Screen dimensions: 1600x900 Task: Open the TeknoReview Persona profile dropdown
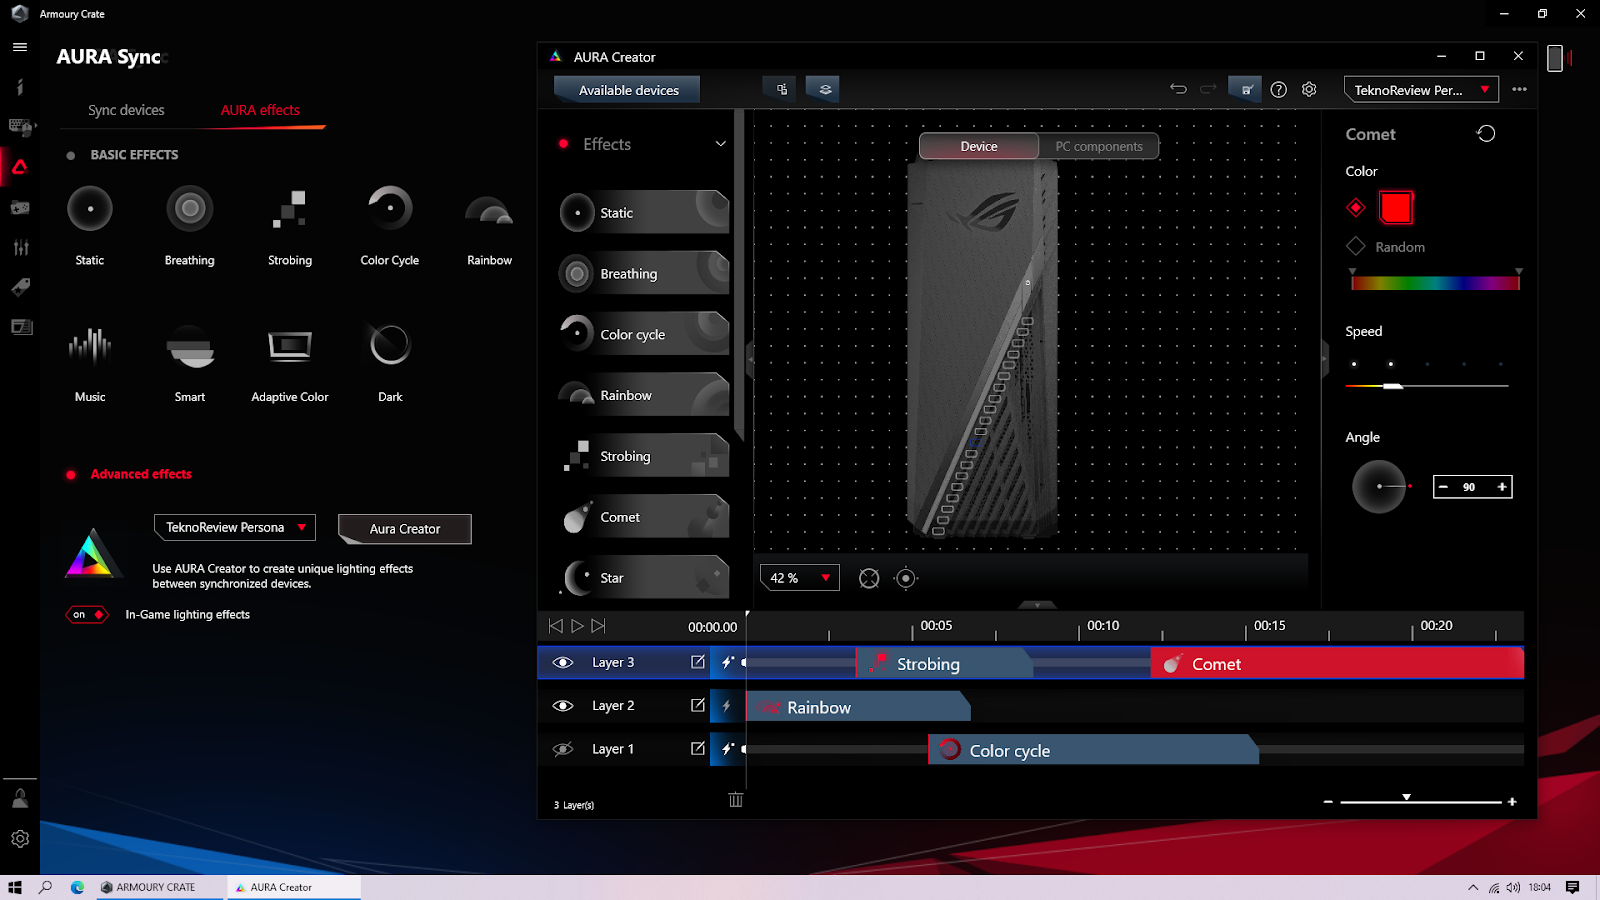tap(235, 527)
